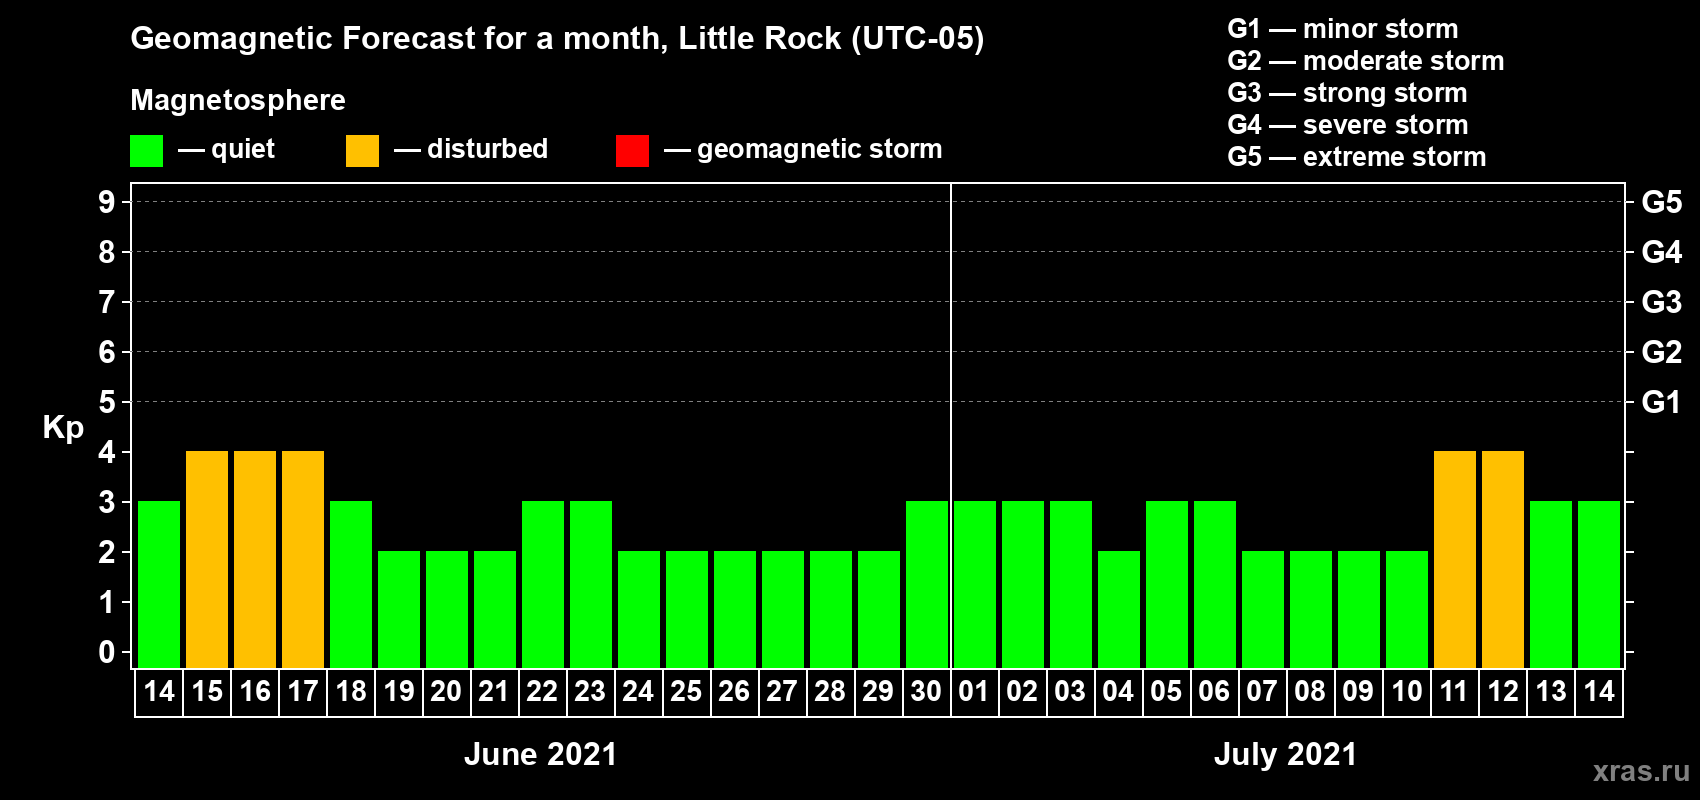
Task: Click the 'July 2021' month label
Action: [x=1286, y=754]
